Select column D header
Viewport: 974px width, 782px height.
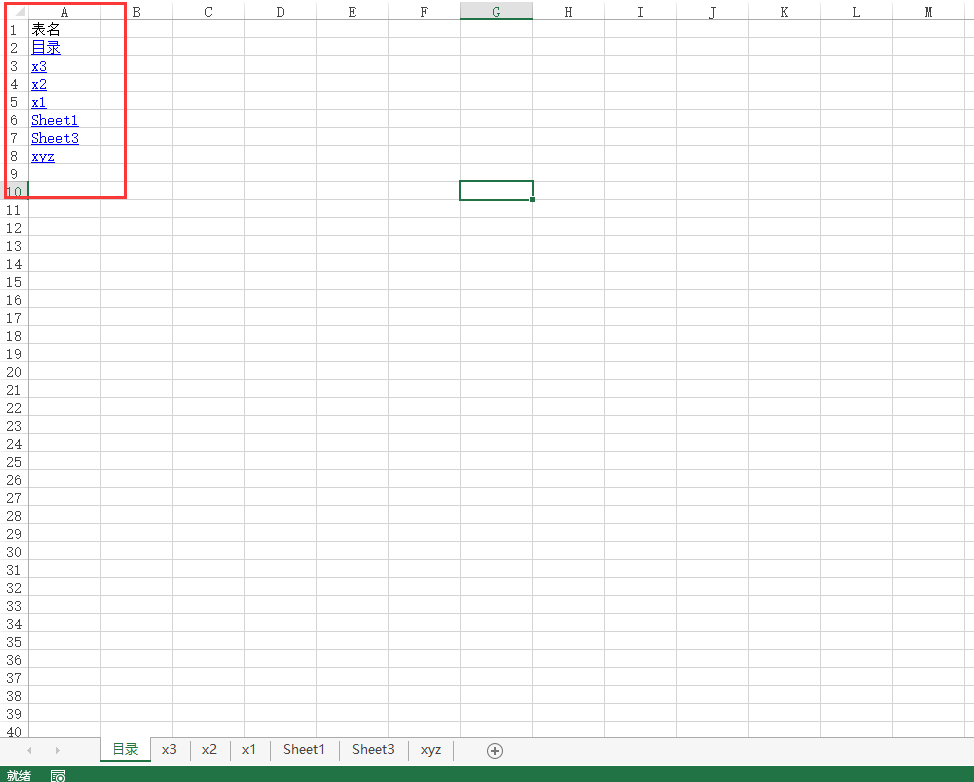click(281, 12)
